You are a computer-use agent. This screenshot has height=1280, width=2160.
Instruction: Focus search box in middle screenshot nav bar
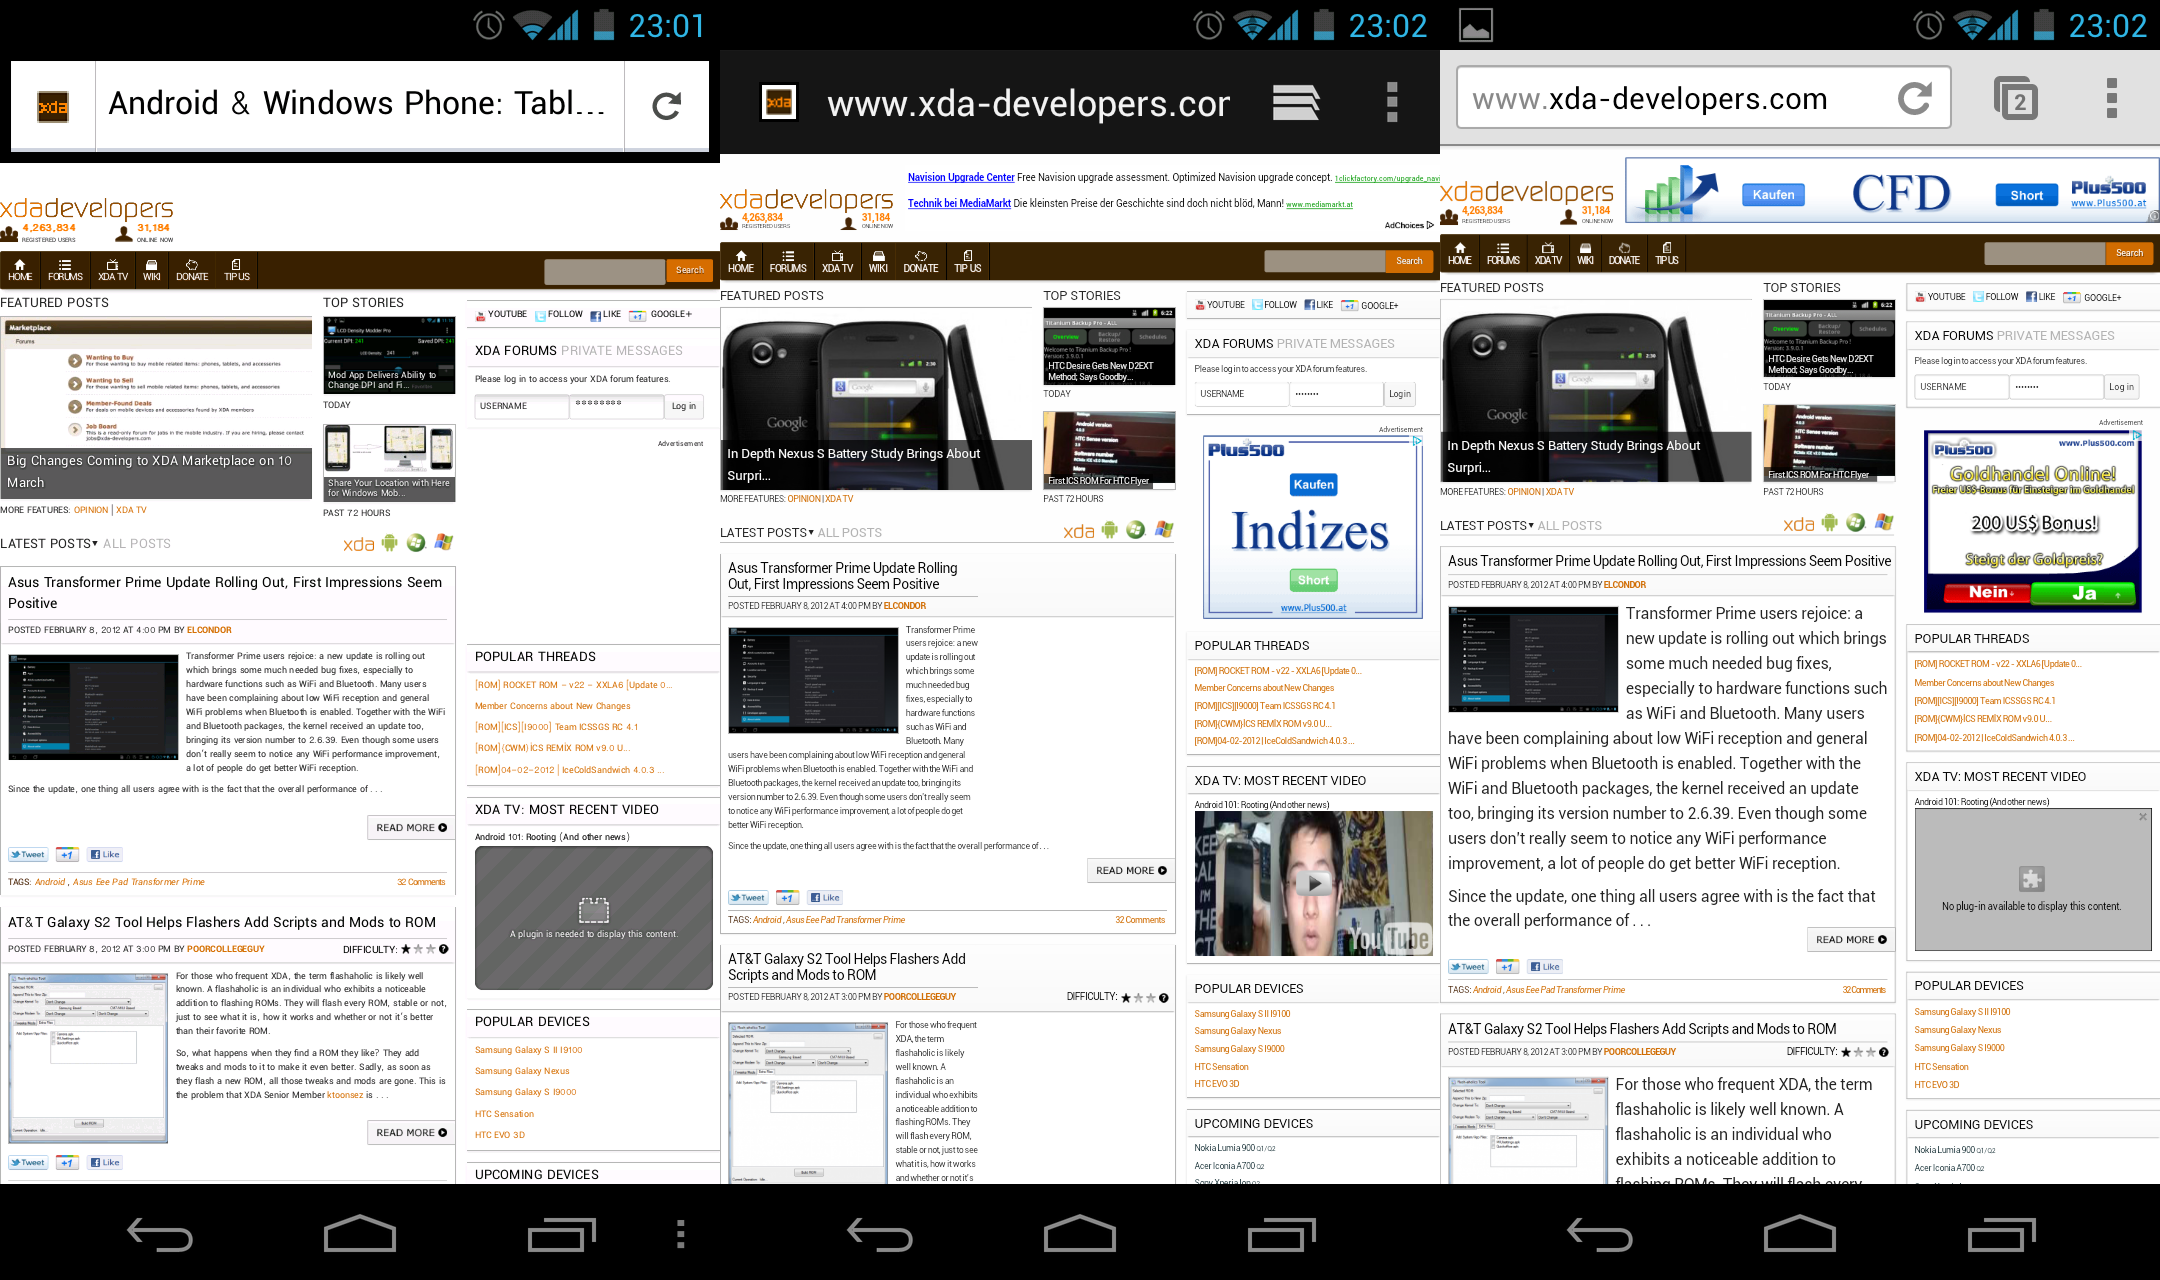pos(1324,261)
